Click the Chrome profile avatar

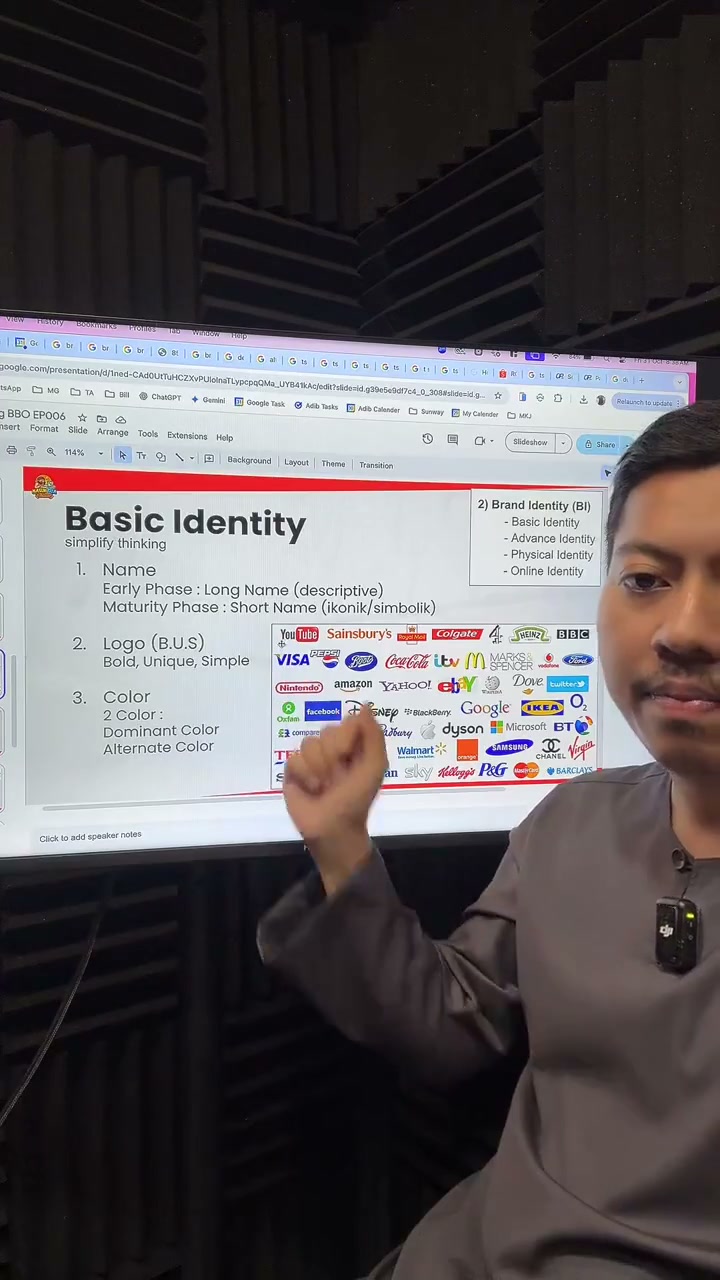coord(601,400)
